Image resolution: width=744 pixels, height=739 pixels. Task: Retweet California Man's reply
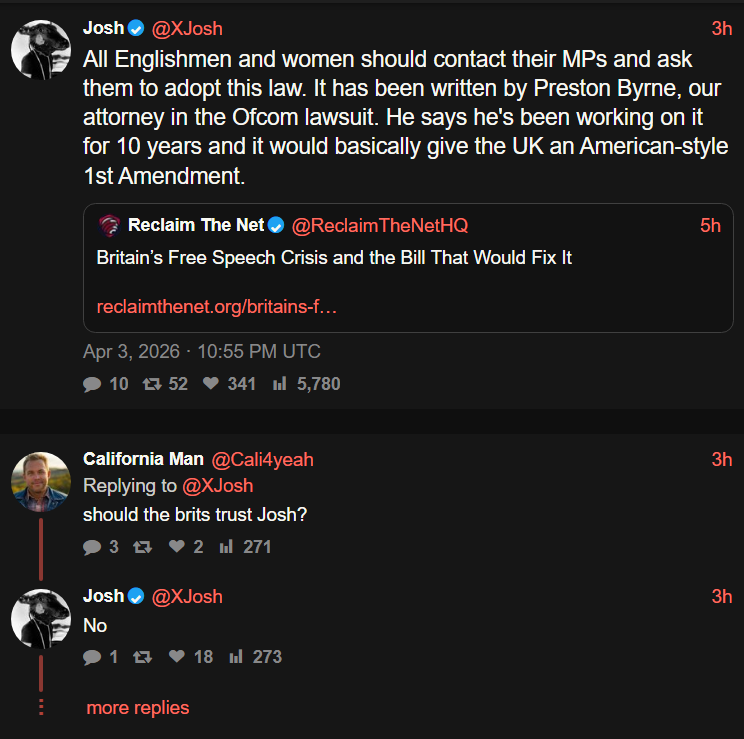click(141, 547)
